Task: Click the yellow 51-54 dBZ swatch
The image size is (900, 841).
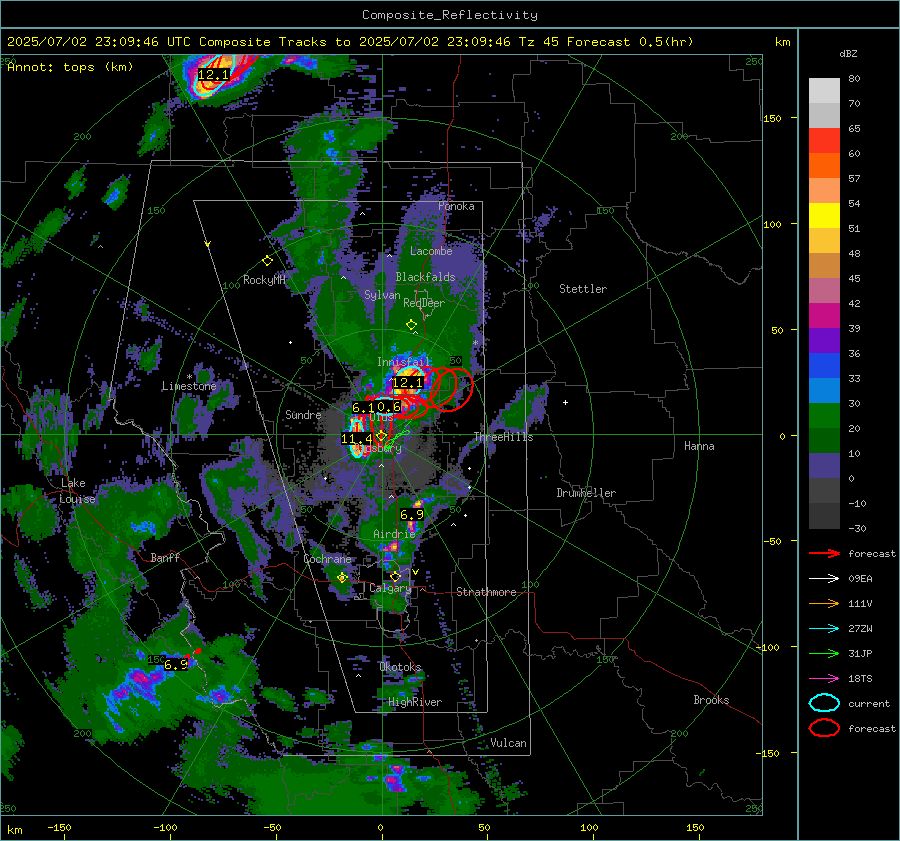Action: coord(824,216)
